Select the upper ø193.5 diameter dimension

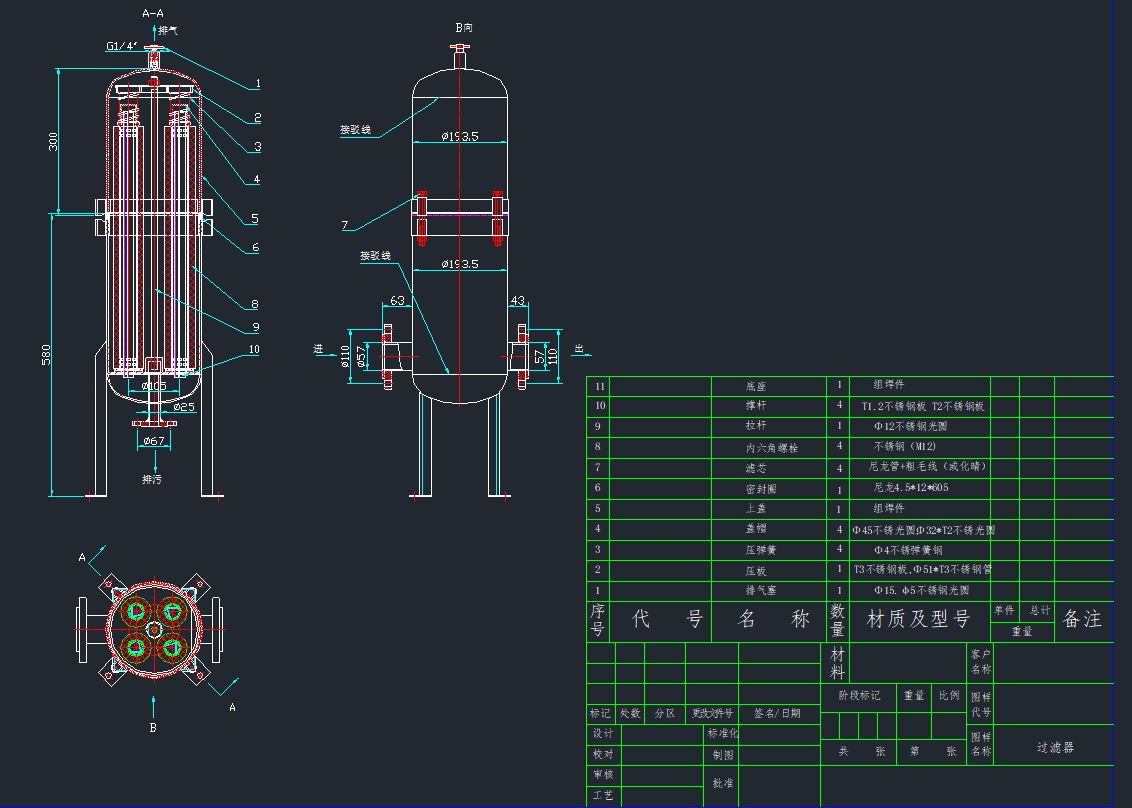[459, 136]
